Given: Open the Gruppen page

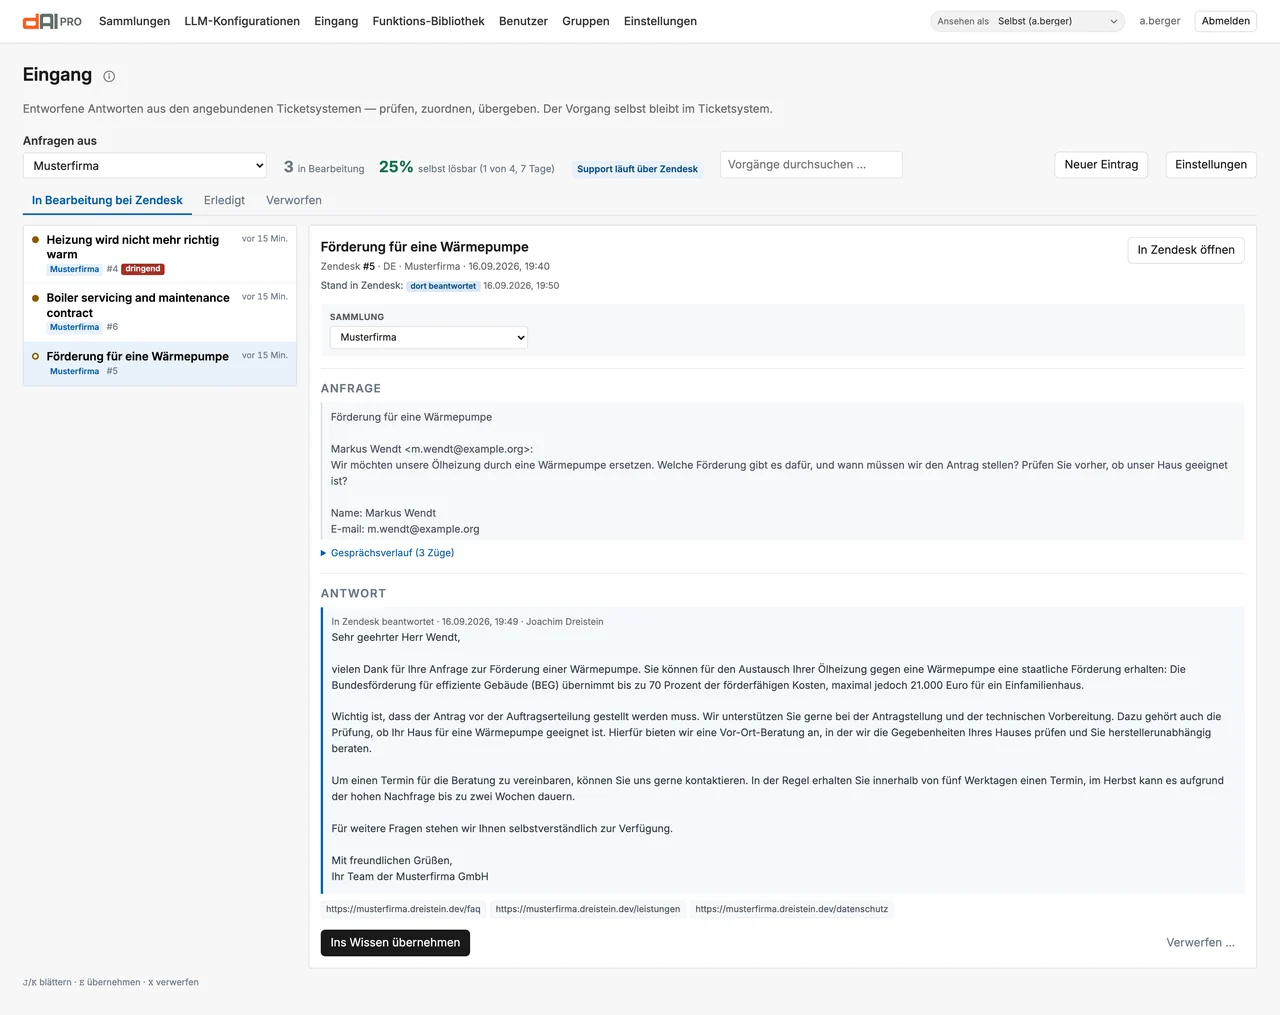Looking at the screenshot, I should 586,21.
